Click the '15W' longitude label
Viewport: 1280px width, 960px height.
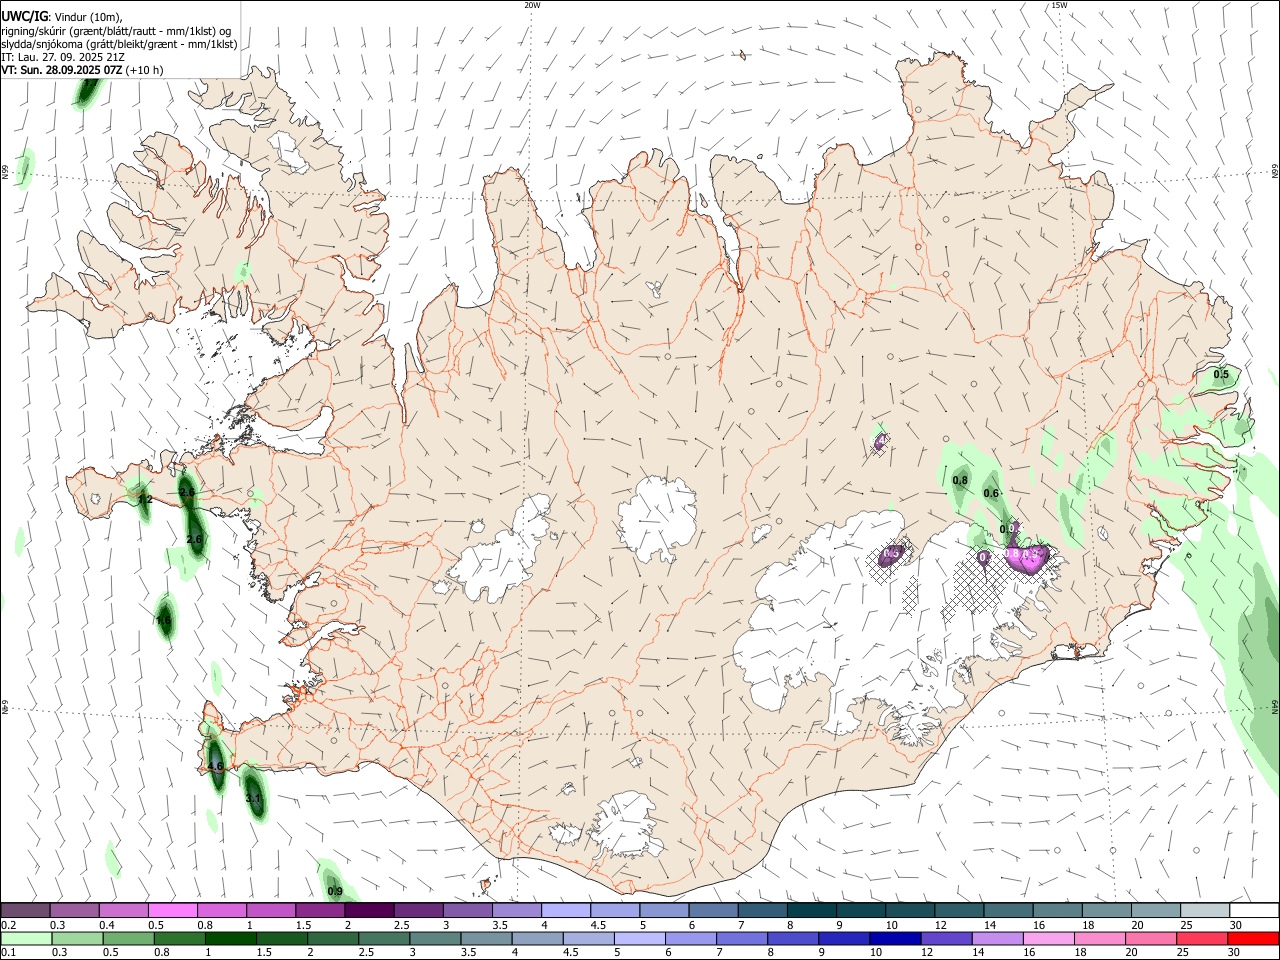(x=1059, y=5)
